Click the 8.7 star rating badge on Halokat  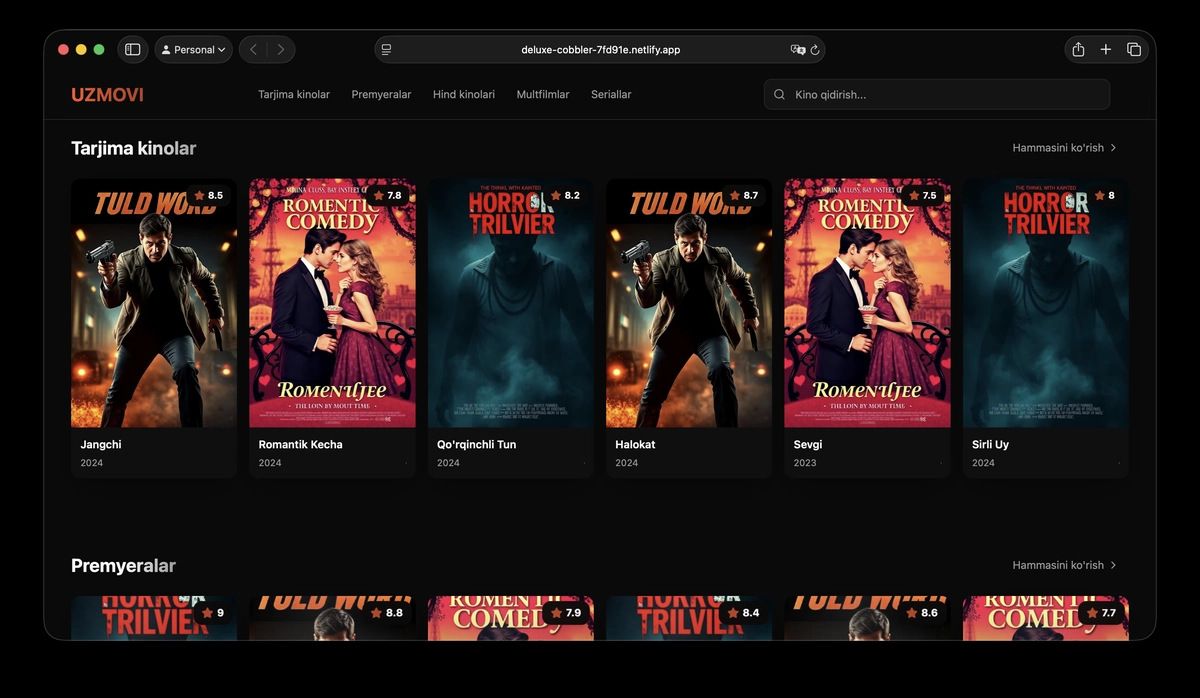click(743, 195)
